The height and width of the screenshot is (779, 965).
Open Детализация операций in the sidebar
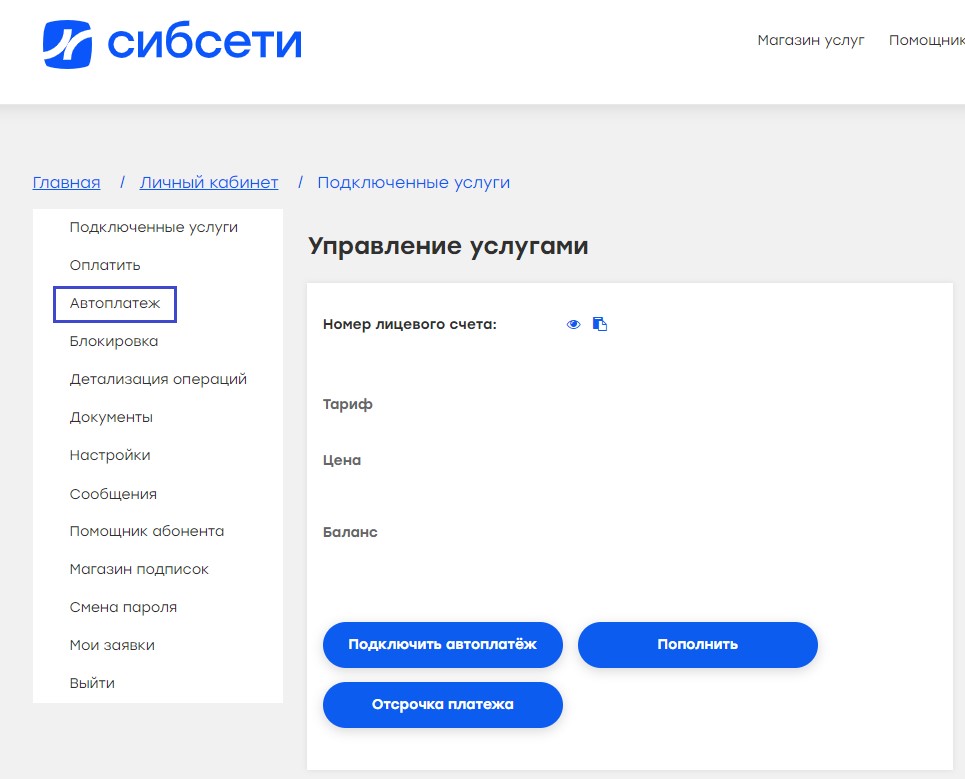[158, 379]
